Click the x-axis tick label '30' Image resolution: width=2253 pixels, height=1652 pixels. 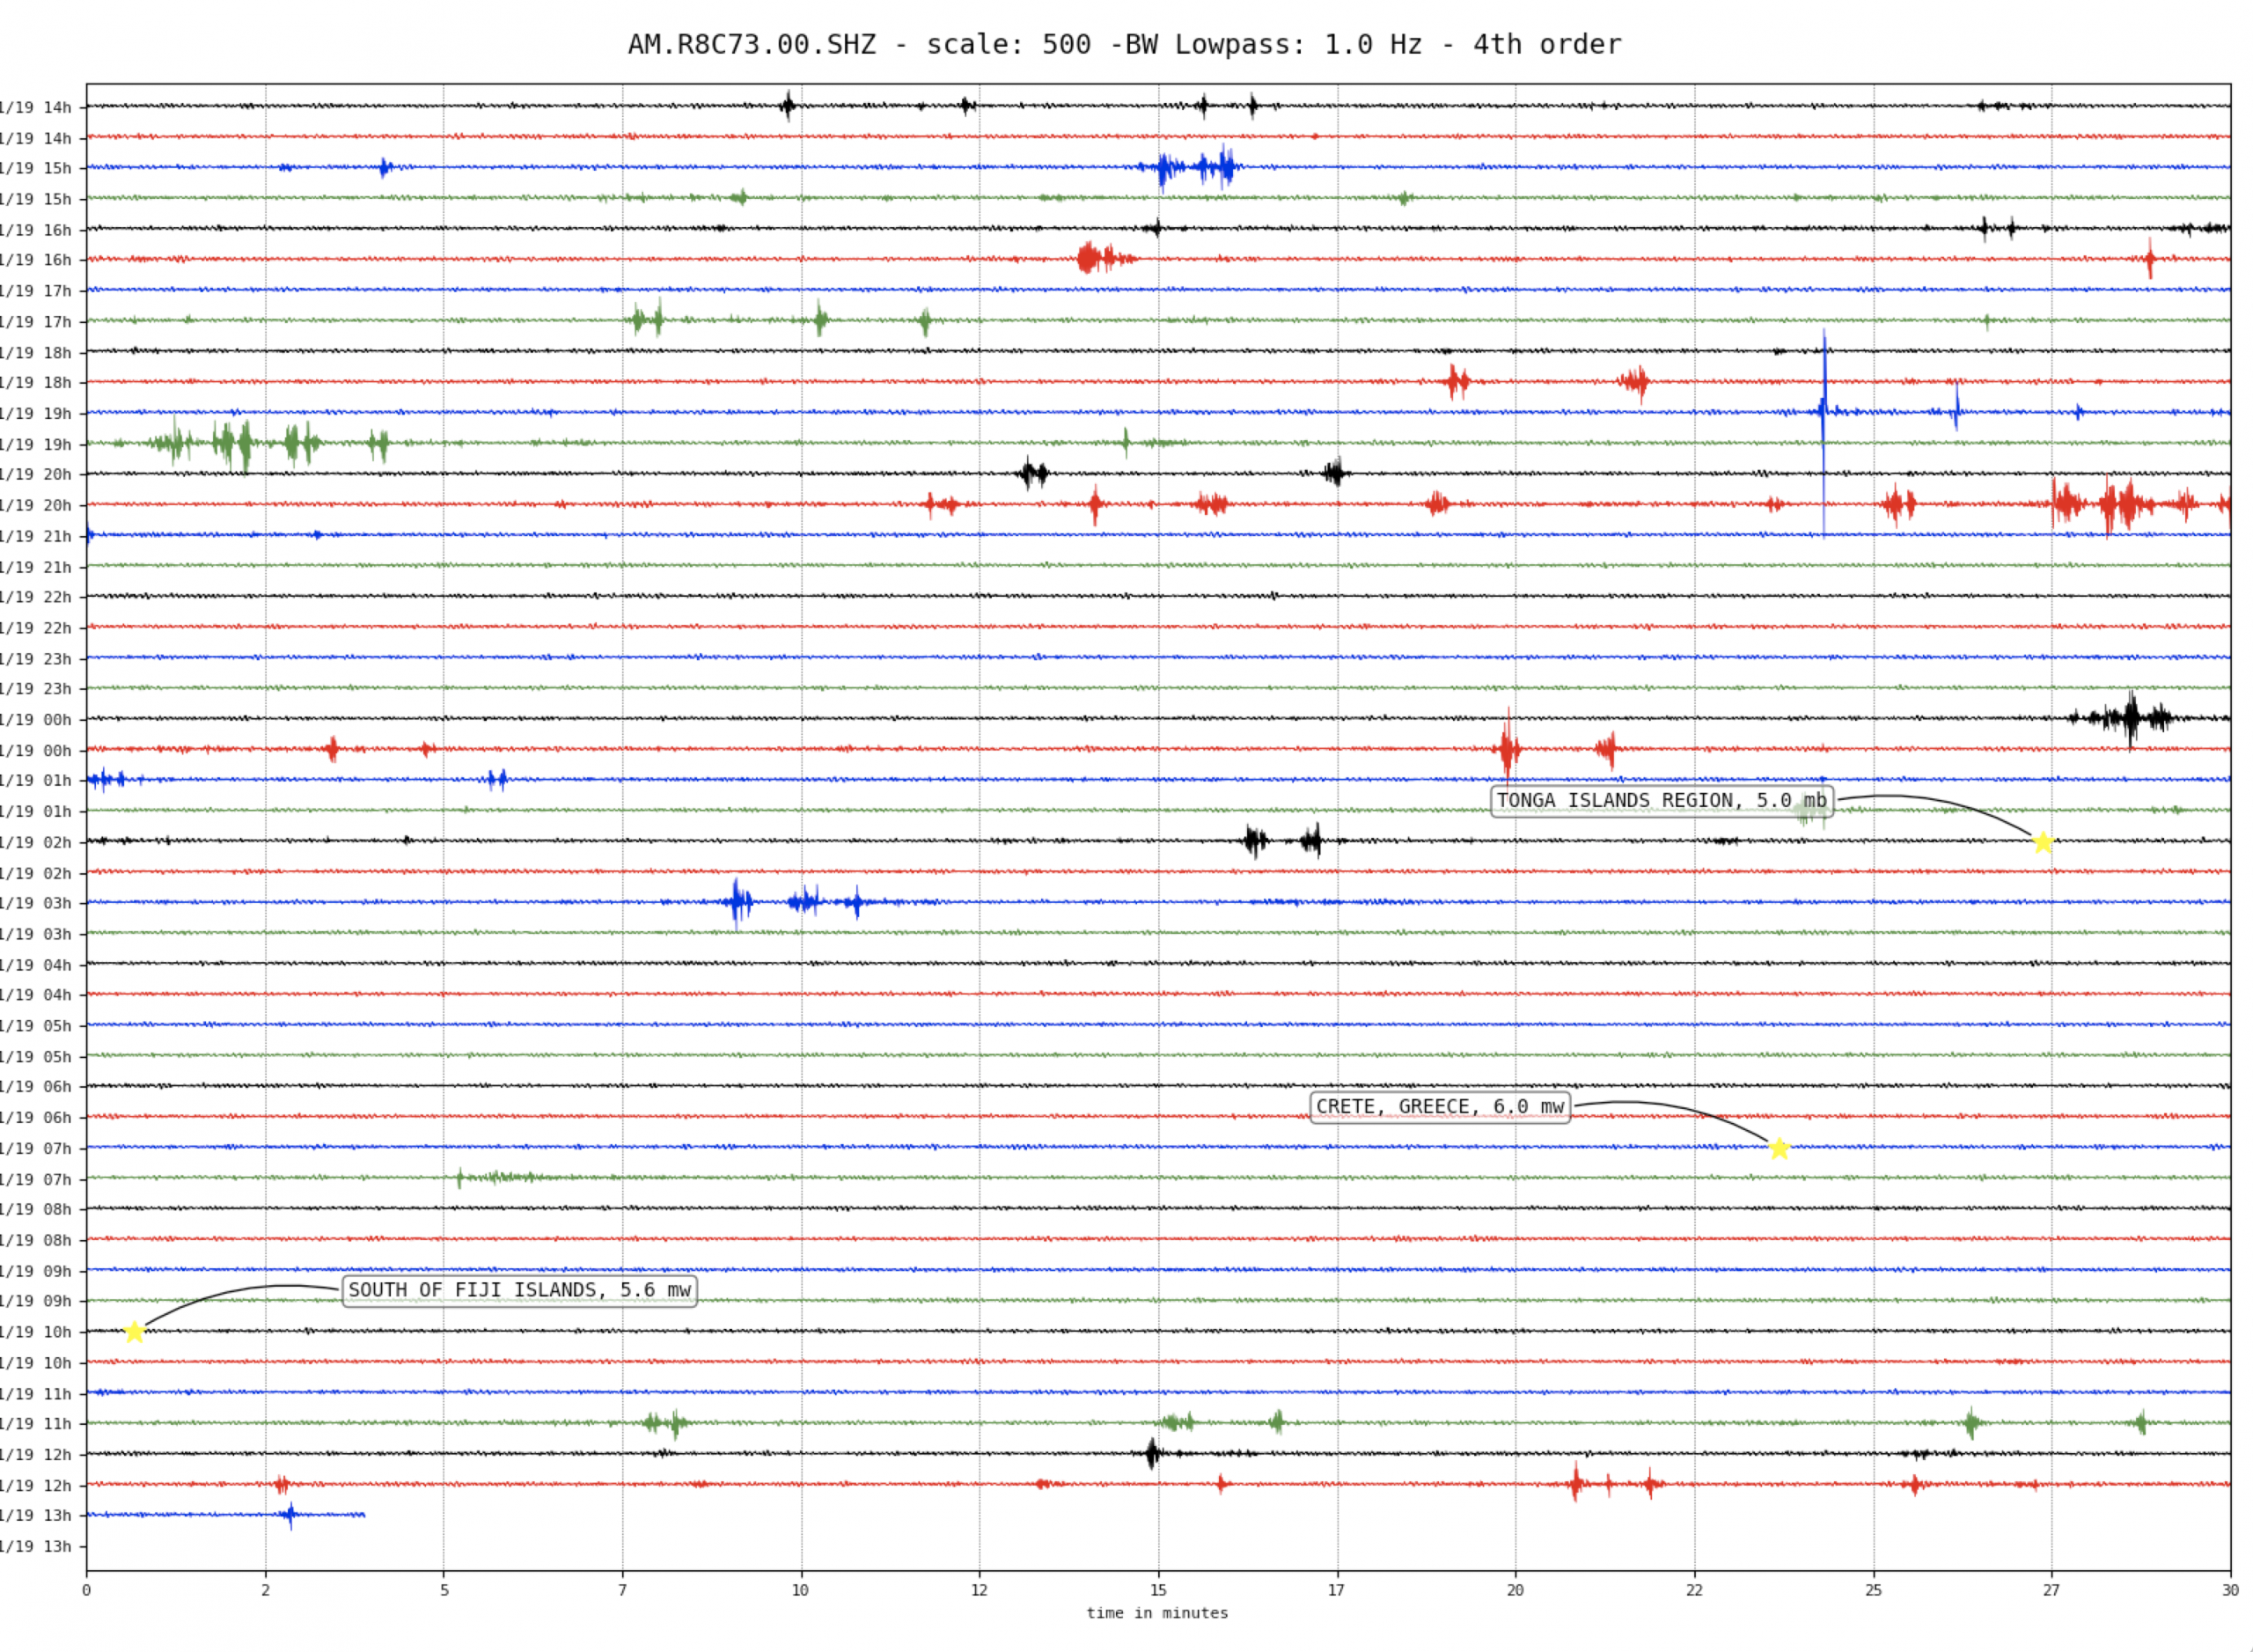pyautogui.click(x=2230, y=1590)
